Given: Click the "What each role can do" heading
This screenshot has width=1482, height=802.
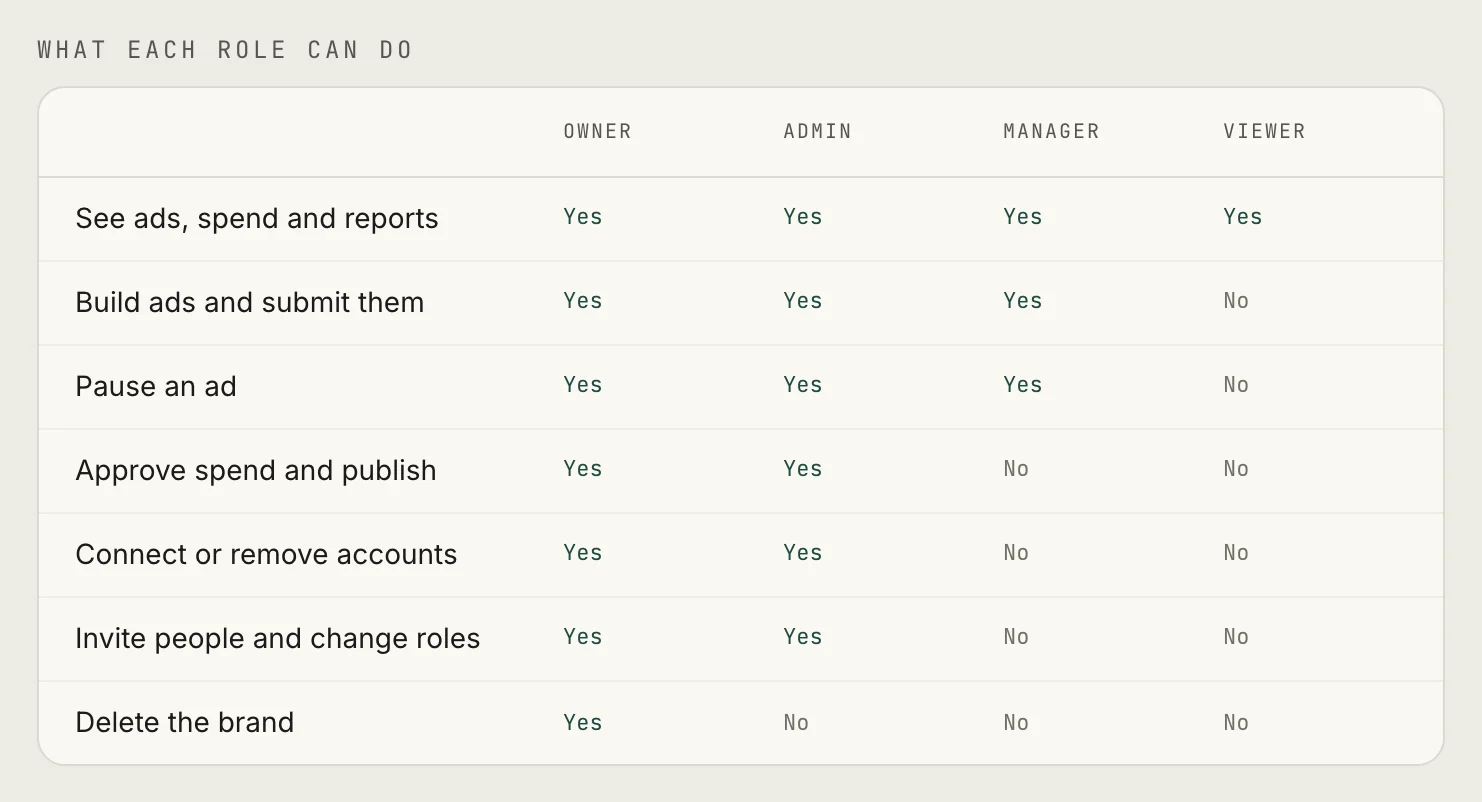Looking at the screenshot, I should pos(225,50).
